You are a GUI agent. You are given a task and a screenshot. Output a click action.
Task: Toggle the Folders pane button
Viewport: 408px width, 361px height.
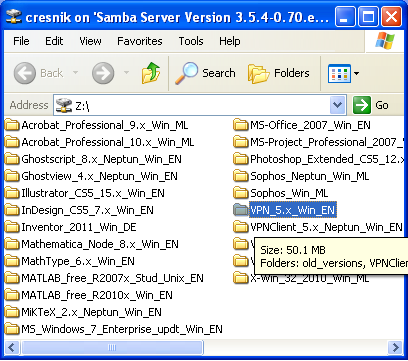click(279, 73)
